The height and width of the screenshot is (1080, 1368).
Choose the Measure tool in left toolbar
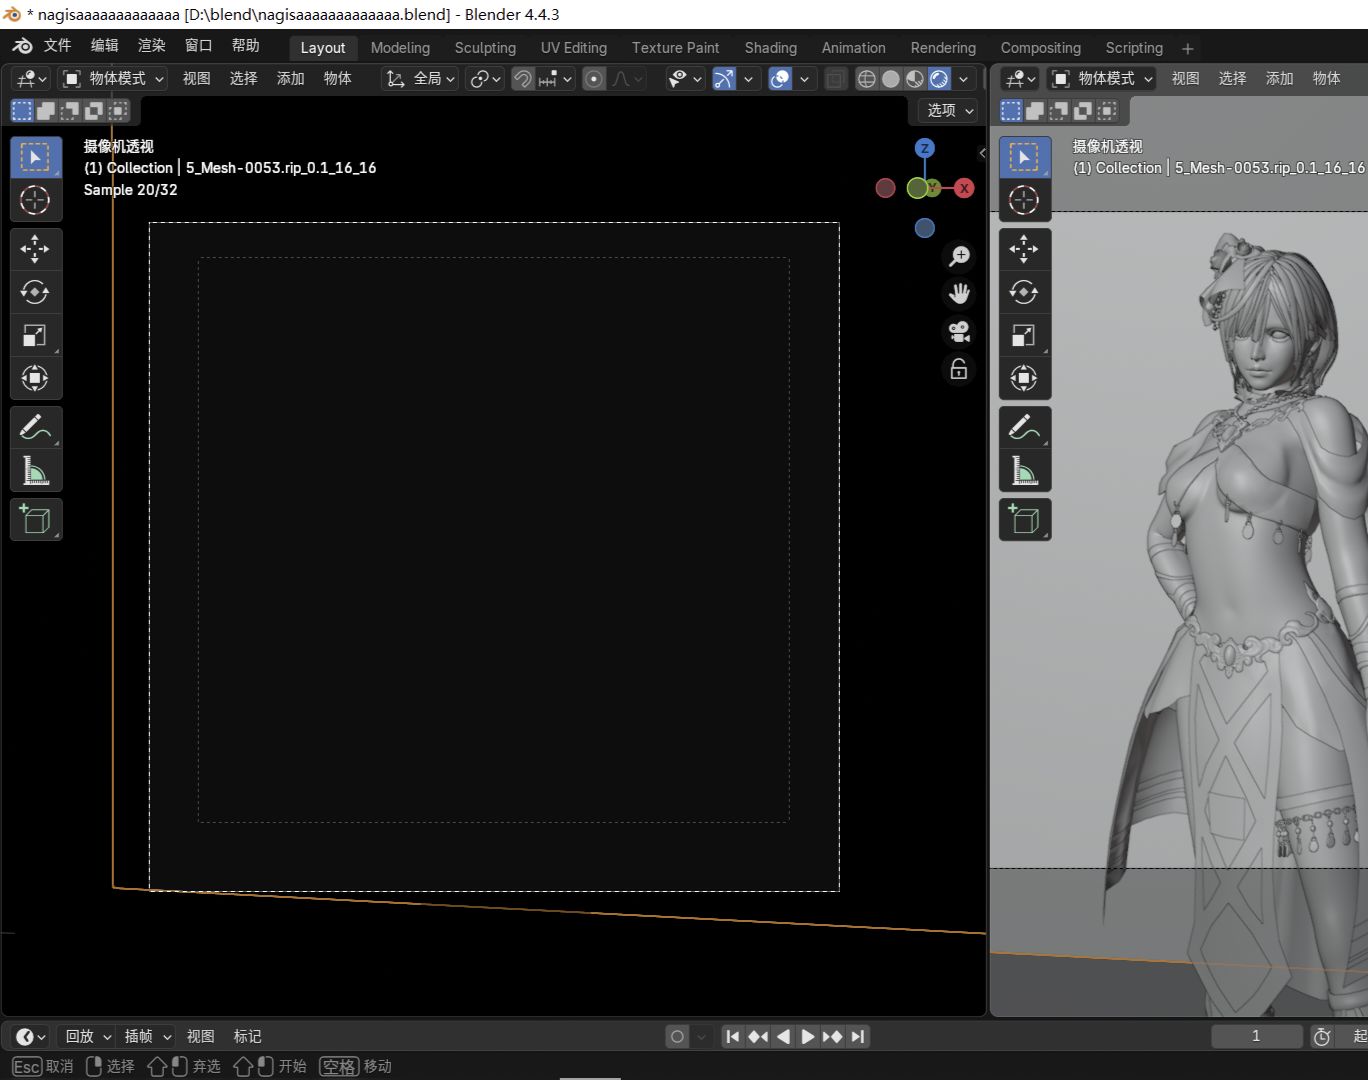coord(35,471)
